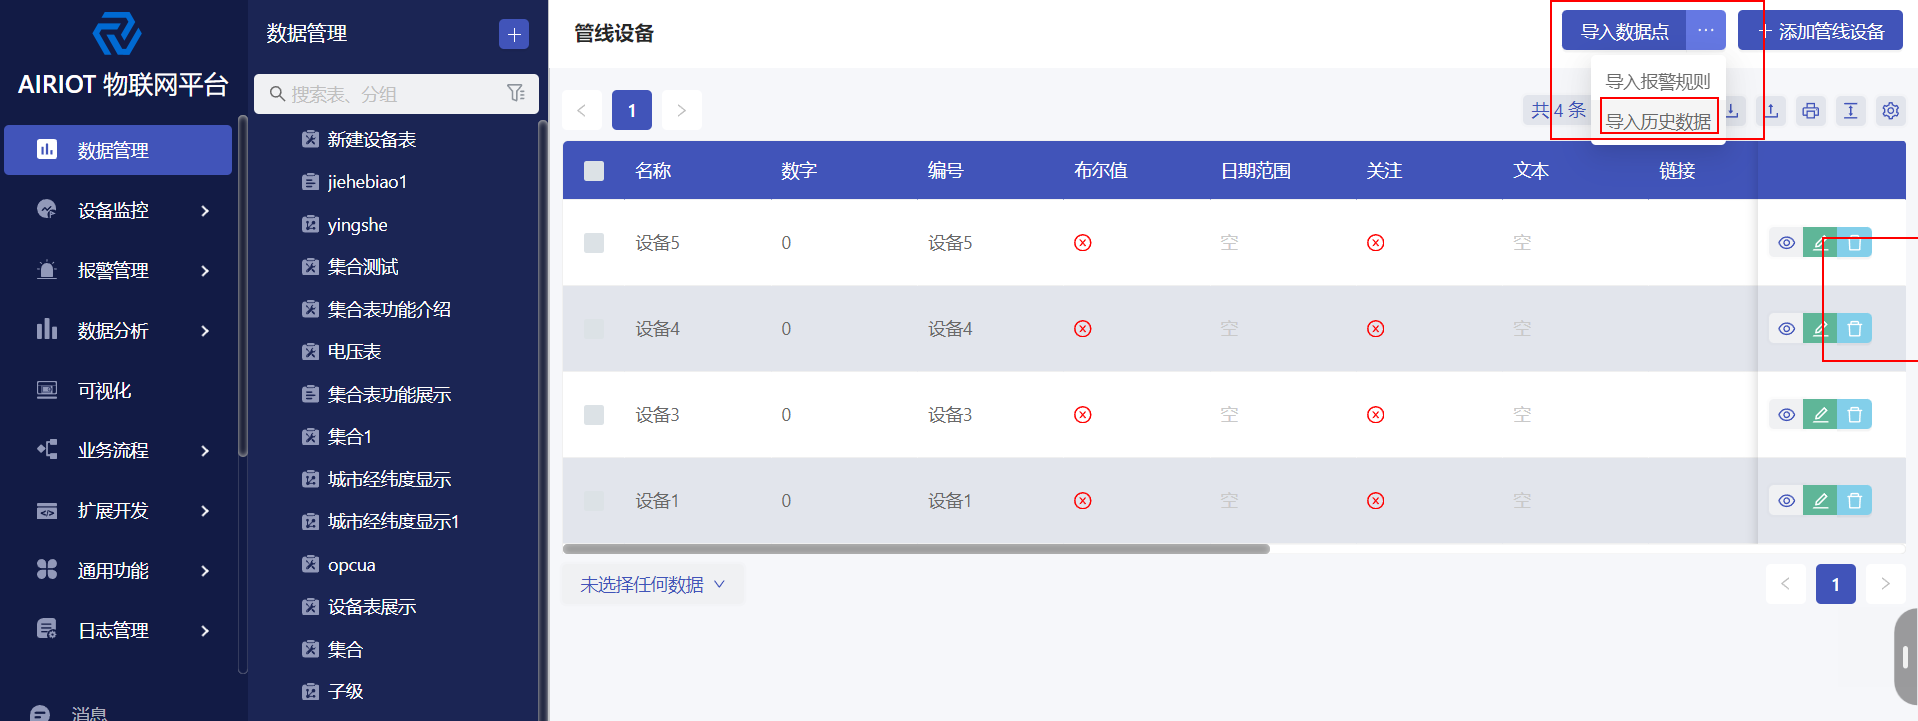Select 导入报警规则 from dropdown menu
1918x721 pixels.
pyautogui.click(x=1658, y=81)
